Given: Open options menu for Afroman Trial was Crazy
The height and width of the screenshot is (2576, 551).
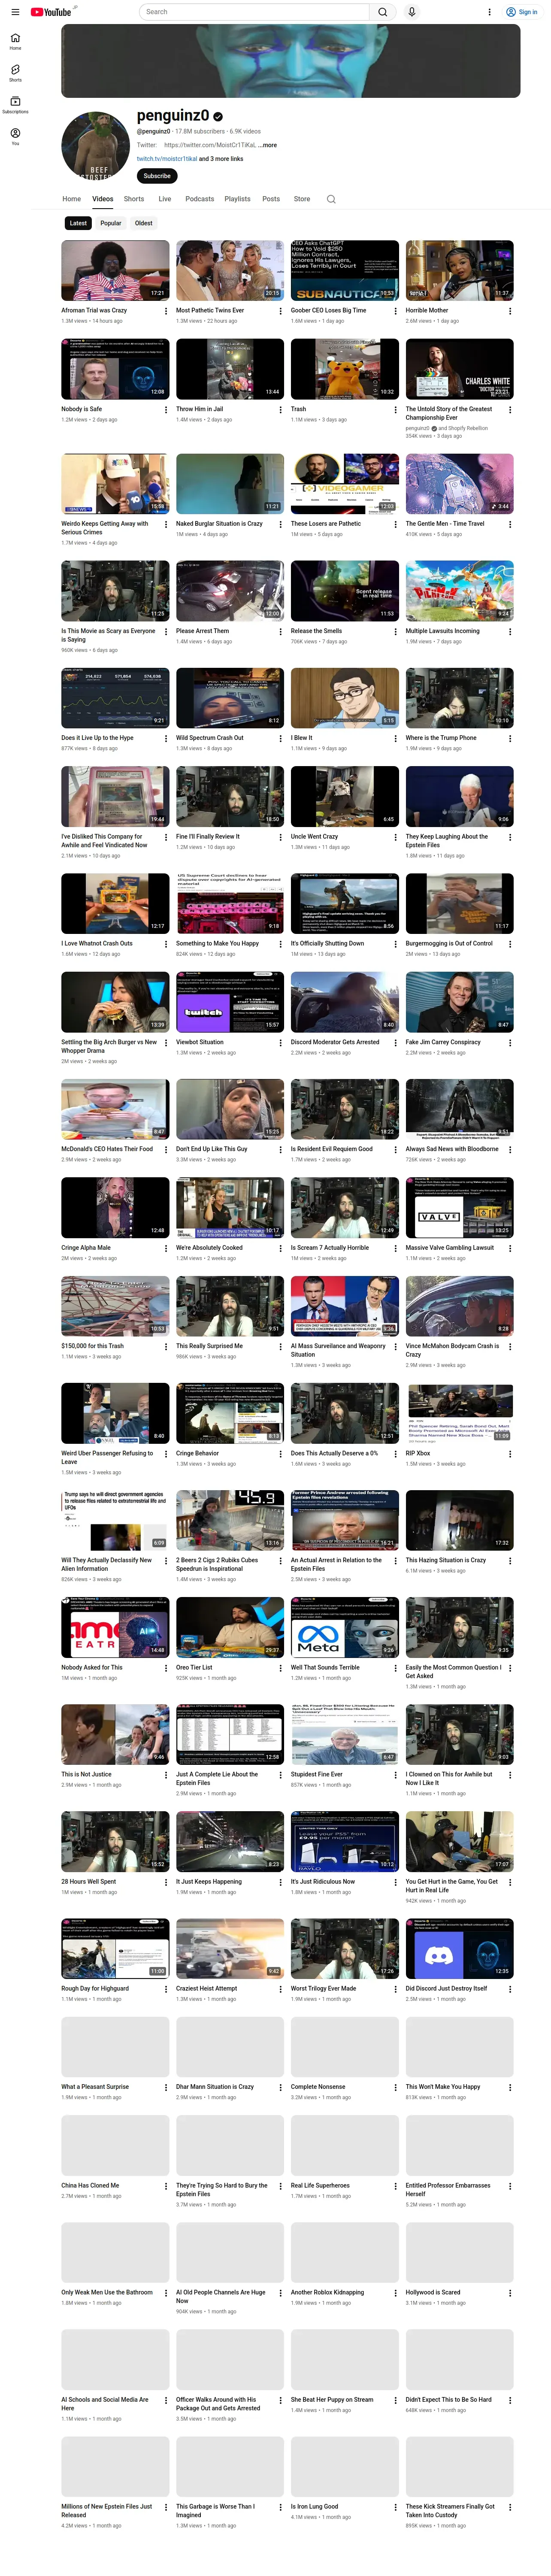Looking at the screenshot, I should coord(166,311).
